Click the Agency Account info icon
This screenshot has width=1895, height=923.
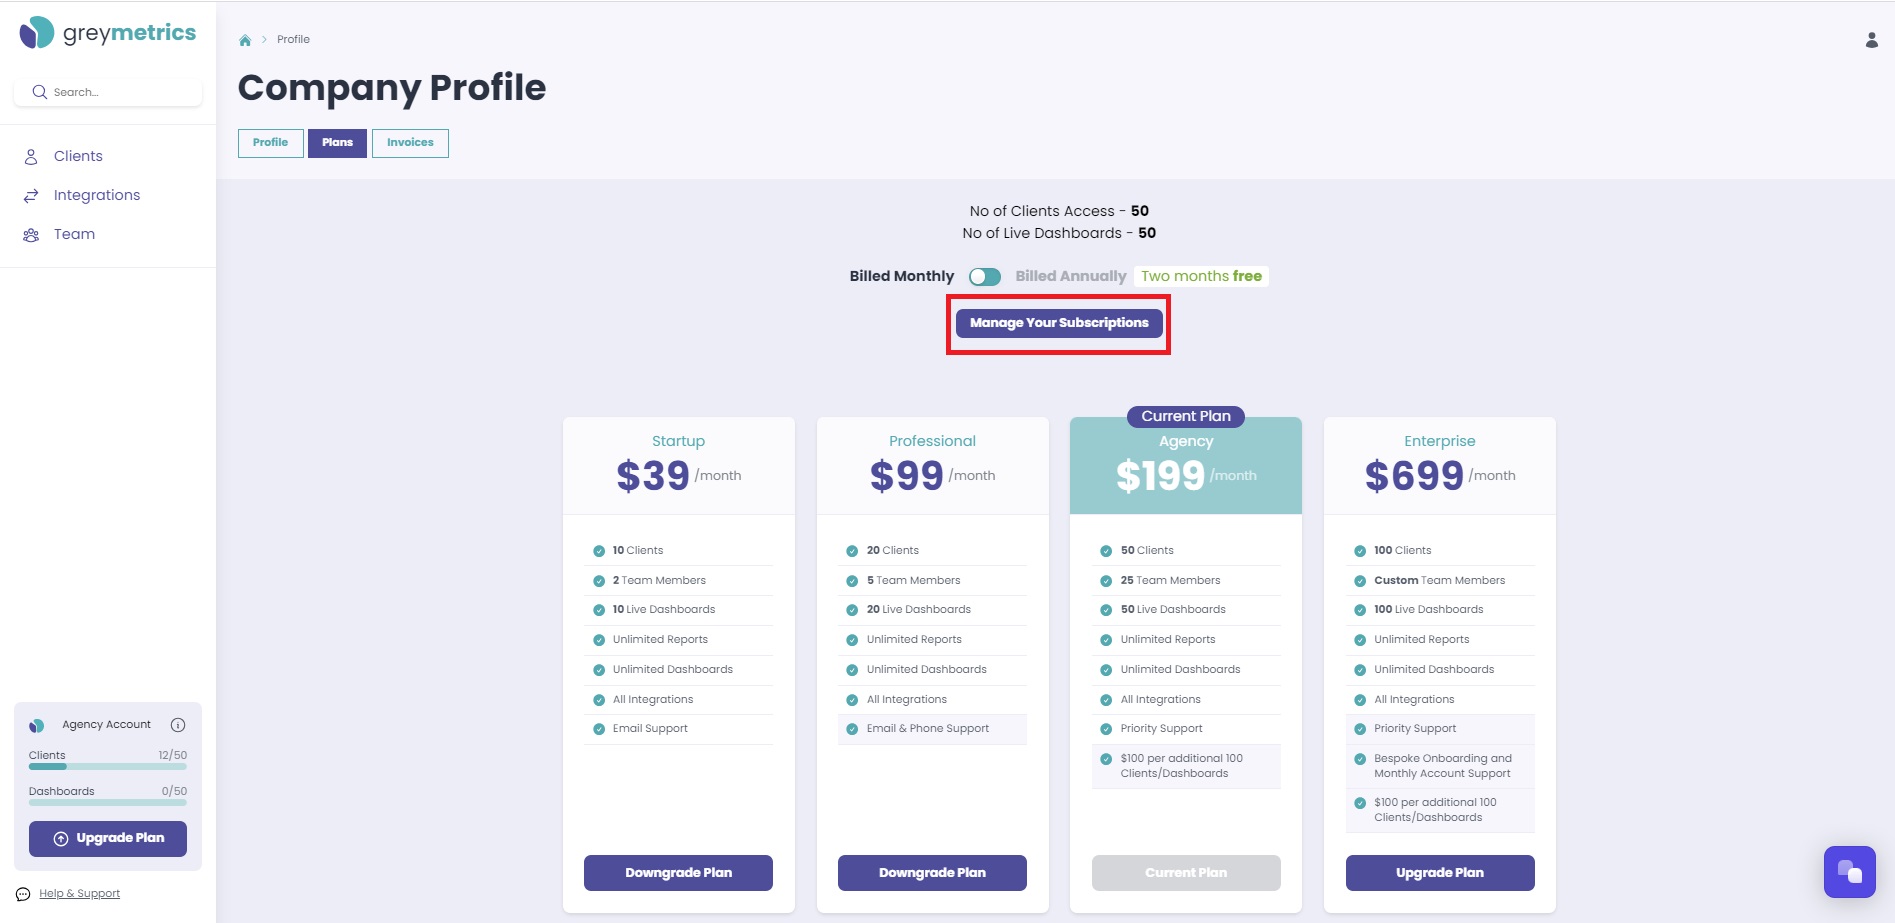pyautogui.click(x=178, y=725)
